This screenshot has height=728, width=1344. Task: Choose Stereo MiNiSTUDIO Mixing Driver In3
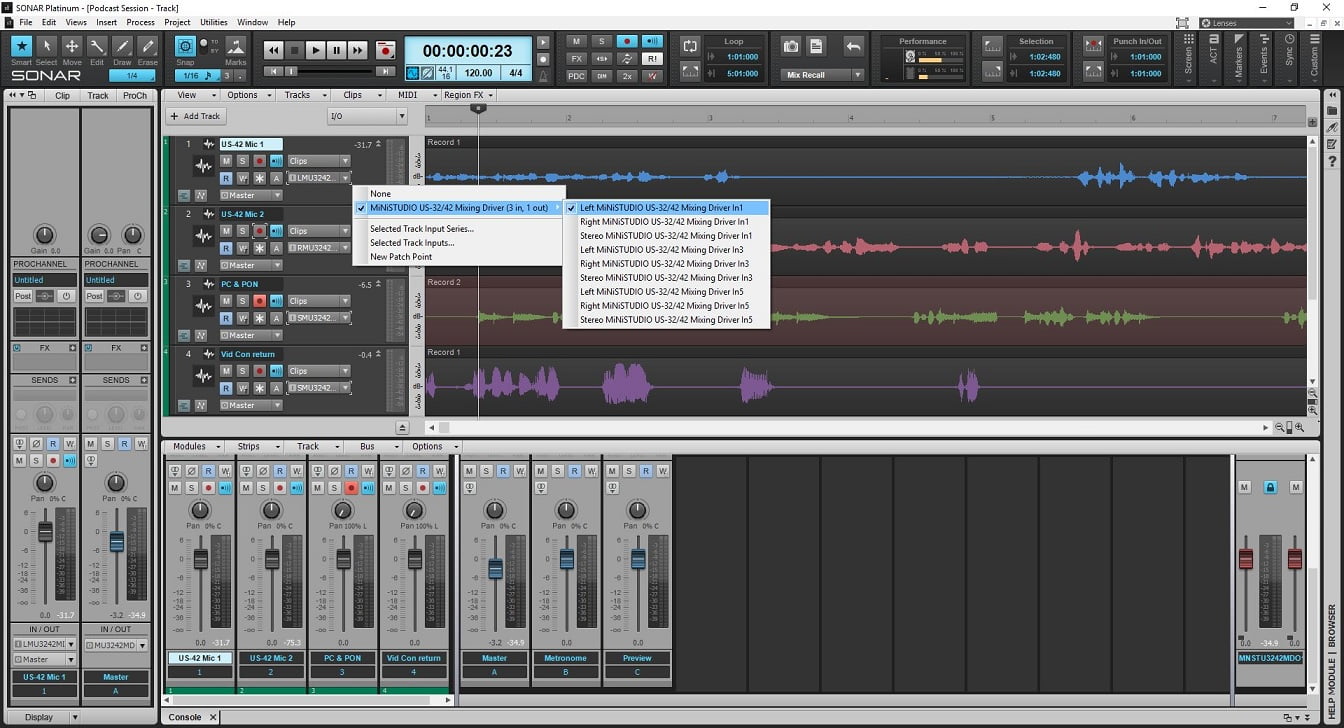[x=667, y=278]
